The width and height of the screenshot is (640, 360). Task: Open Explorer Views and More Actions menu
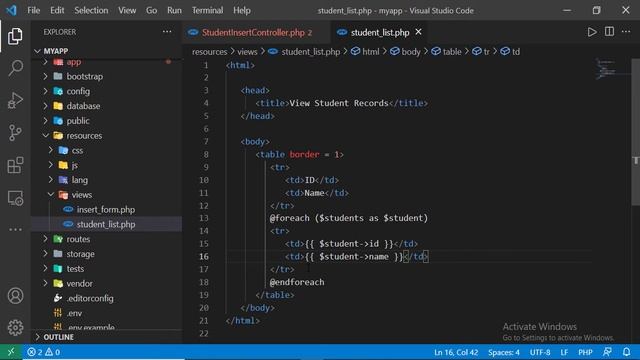(167, 32)
